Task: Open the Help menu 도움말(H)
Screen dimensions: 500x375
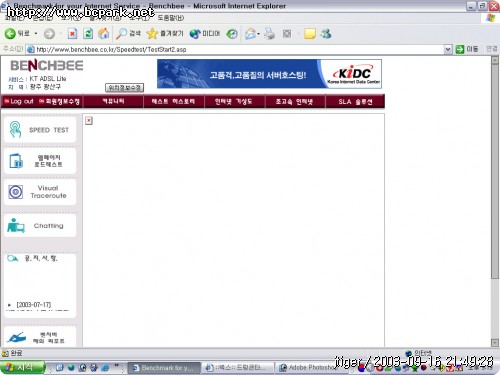Action: [170, 18]
